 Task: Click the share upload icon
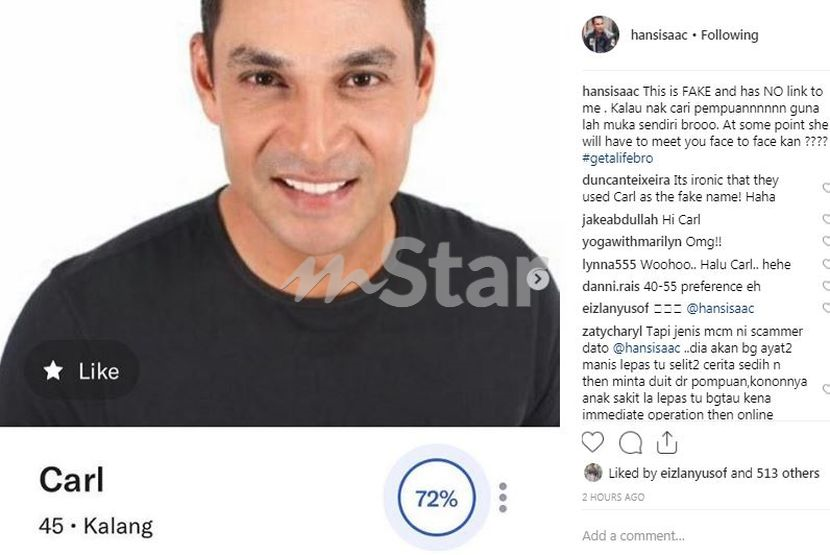pos(667,443)
